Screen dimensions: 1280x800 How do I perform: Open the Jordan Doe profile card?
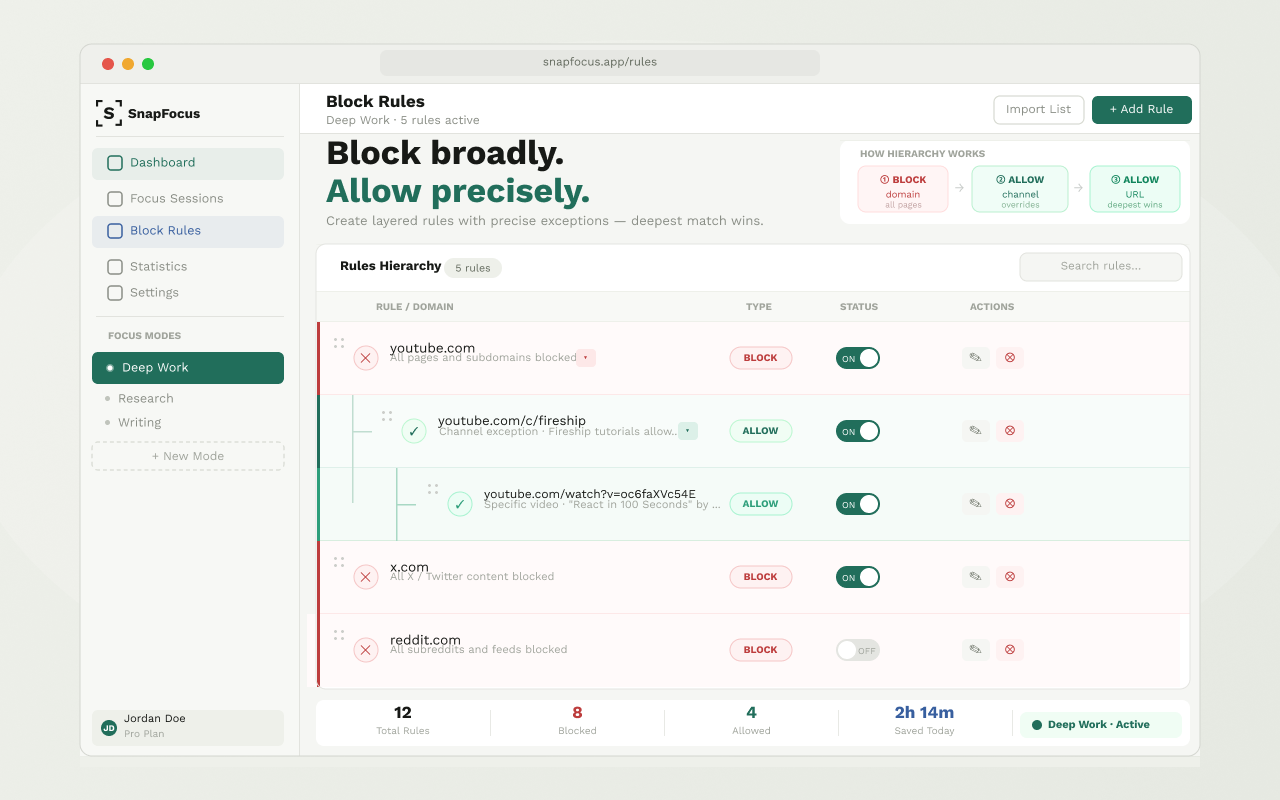188,728
